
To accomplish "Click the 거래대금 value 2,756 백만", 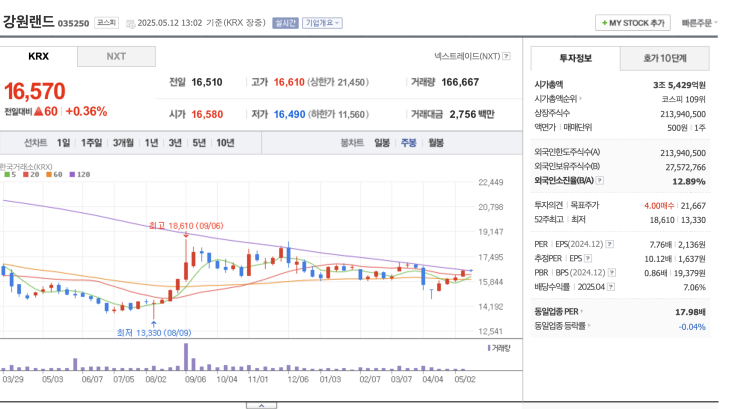I will click(472, 114).
